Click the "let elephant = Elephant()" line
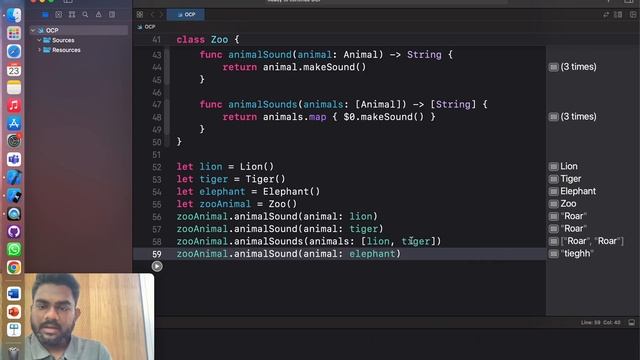 (248, 191)
